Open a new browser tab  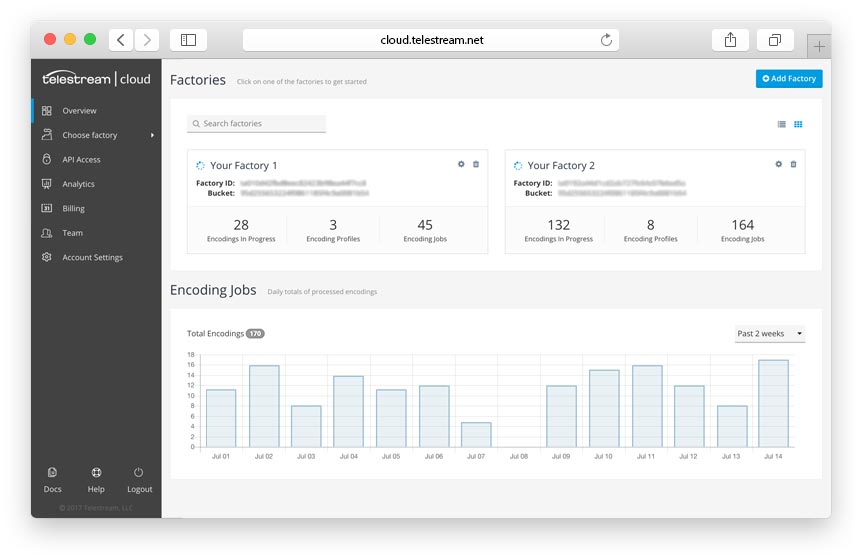[x=819, y=46]
